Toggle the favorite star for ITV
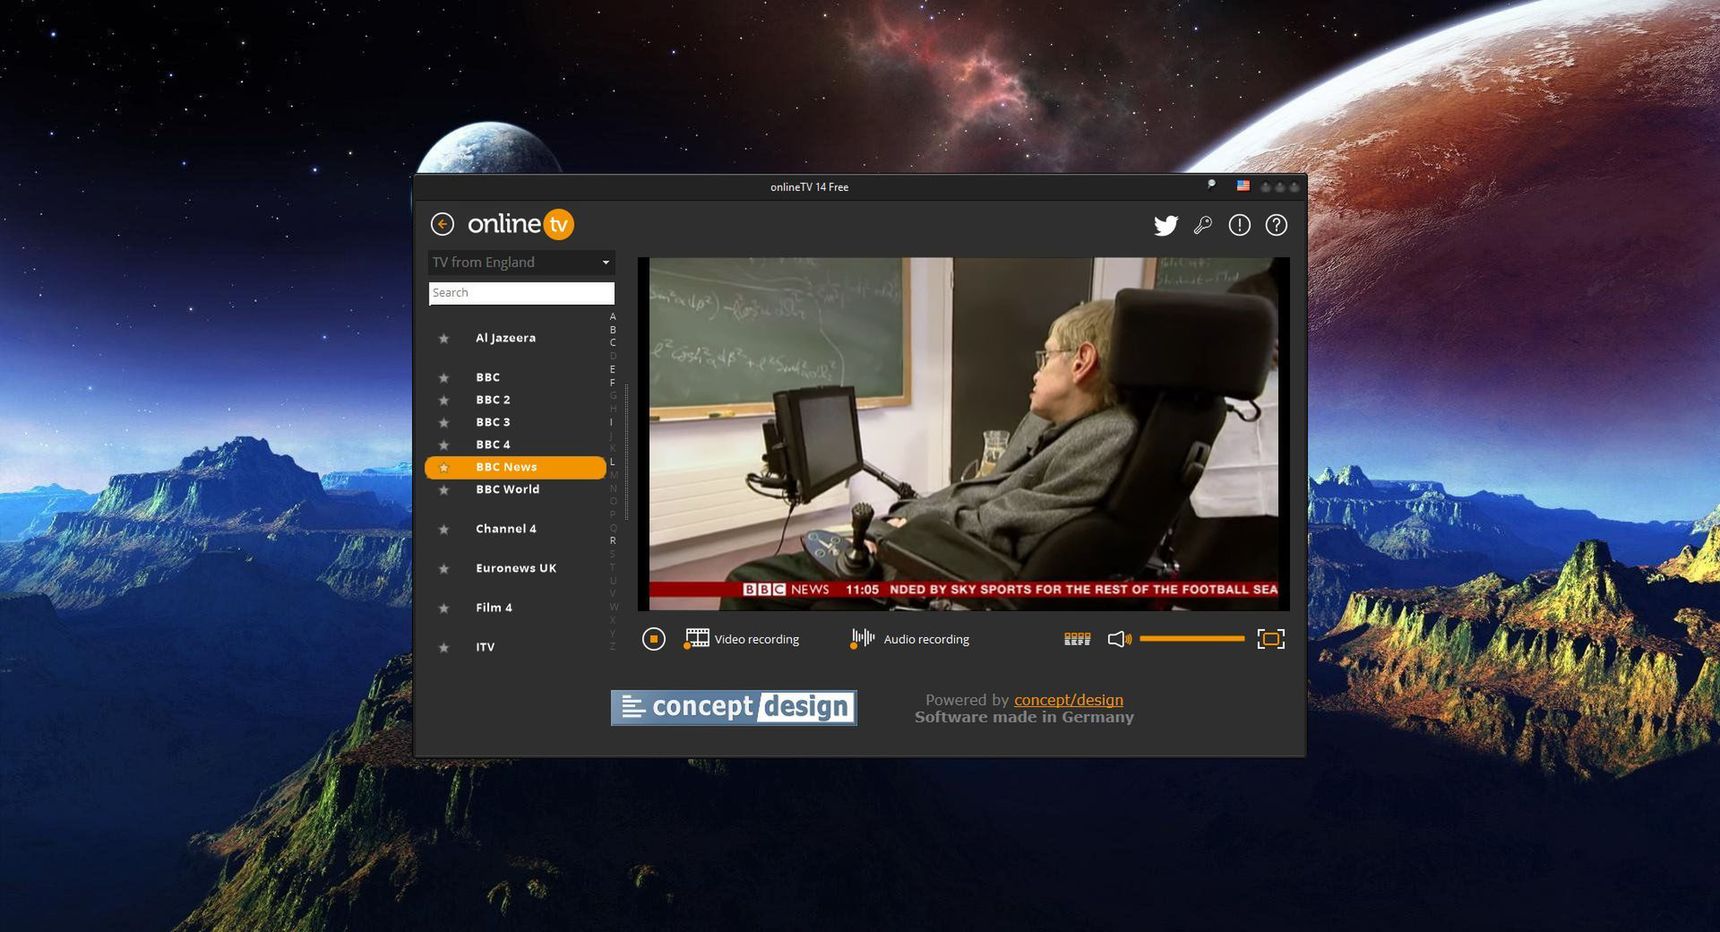 click(x=444, y=648)
